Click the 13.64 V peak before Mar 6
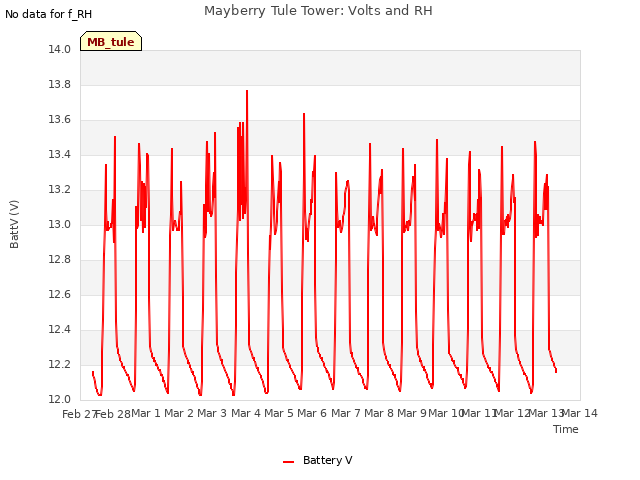Viewport: 640px width, 480px height. coord(304,114)
